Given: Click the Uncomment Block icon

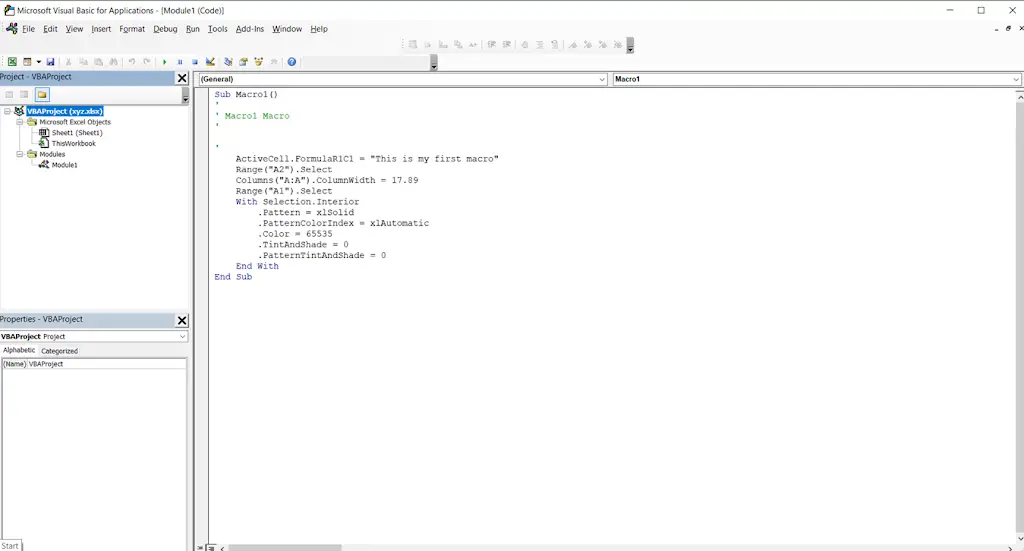Looking at the screenshot, I should [x=554, y=44].
